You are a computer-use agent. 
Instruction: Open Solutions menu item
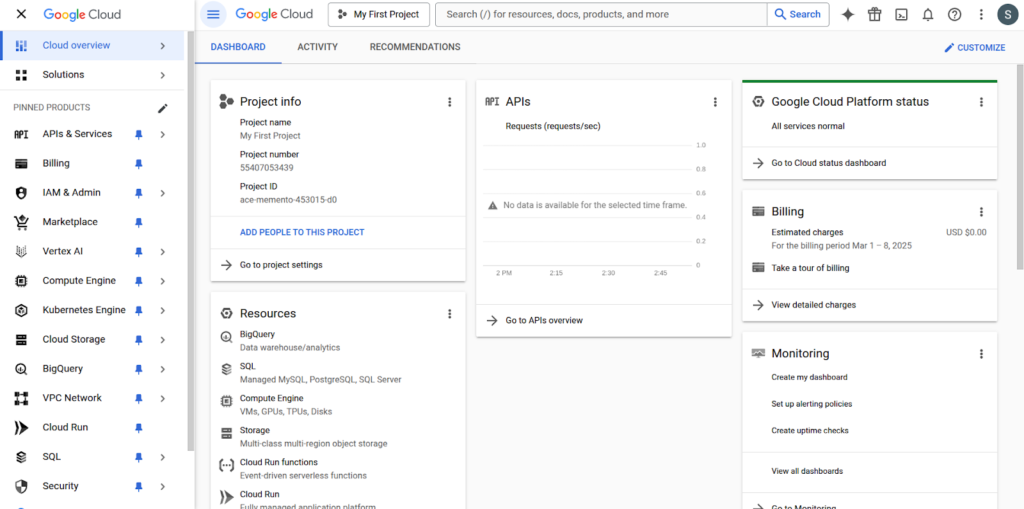pos(92,75)
